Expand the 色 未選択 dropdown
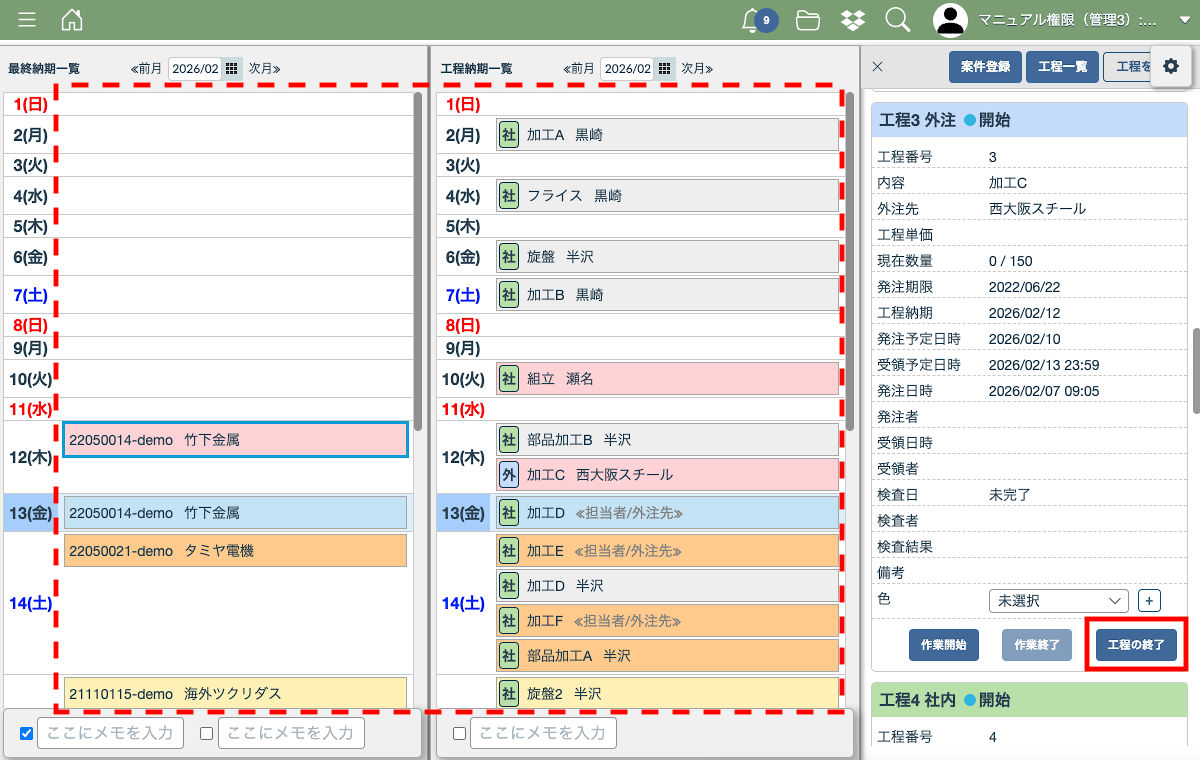The width and height of the screenshot is (1200, 760). pyautogui.click(x=1057, y=601)
